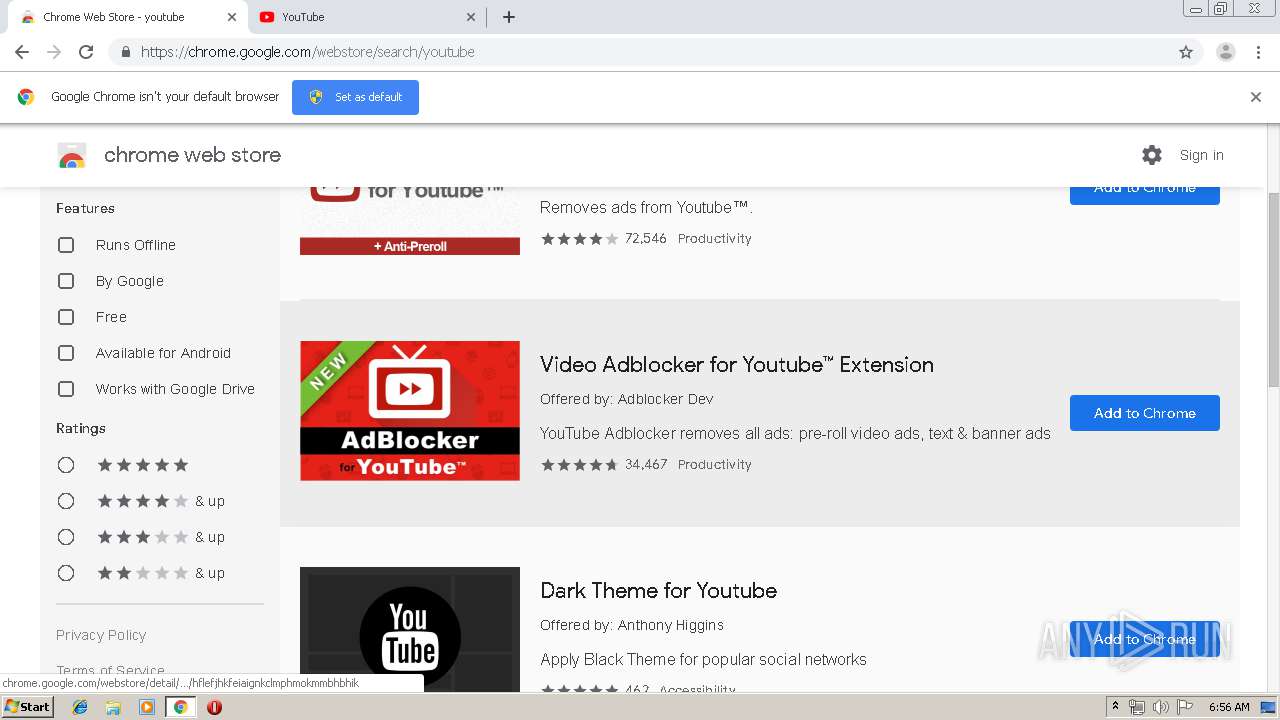The height and width of the screenshot is (720, 1280).
Task: Sign in to the web store
Action: (x=1201, y=155)
